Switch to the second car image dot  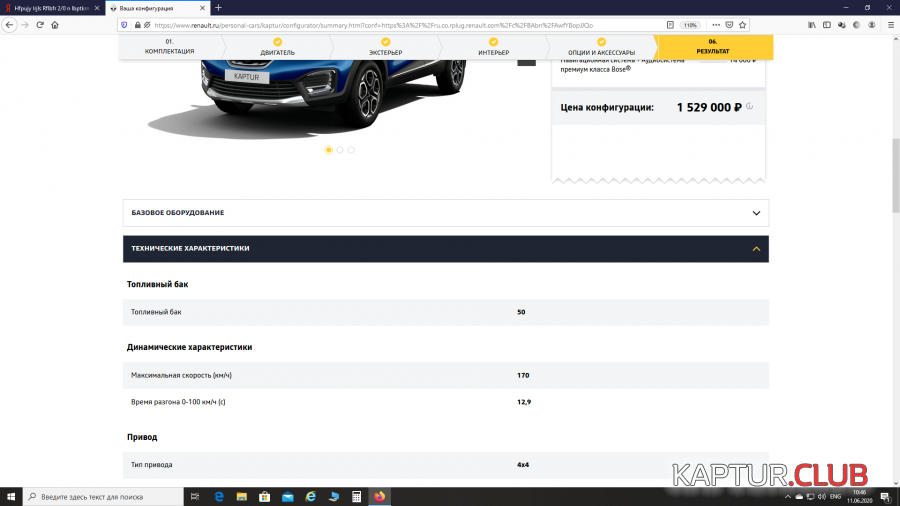340,150
